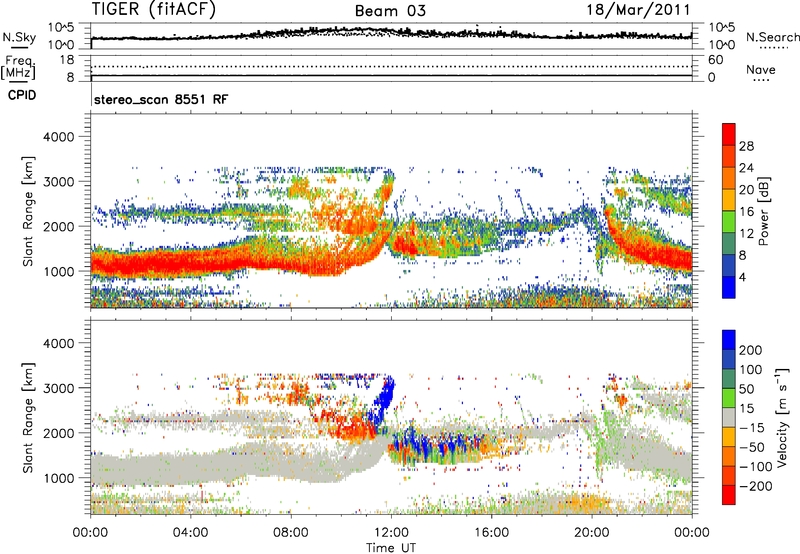Click '4000' on the velocity panel axis
The width and height of the screenshot is (800, 554).
[x=59, y=343]
